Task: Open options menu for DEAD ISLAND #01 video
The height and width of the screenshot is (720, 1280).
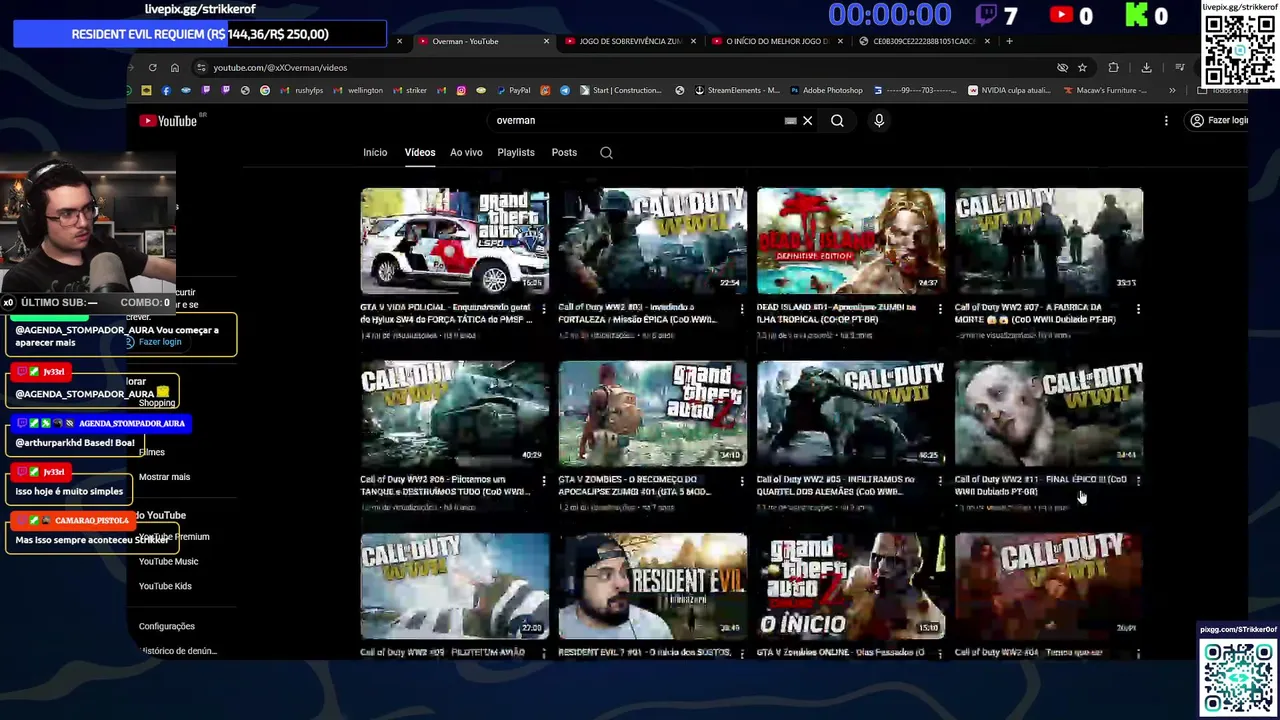Action: coord(940,310)
